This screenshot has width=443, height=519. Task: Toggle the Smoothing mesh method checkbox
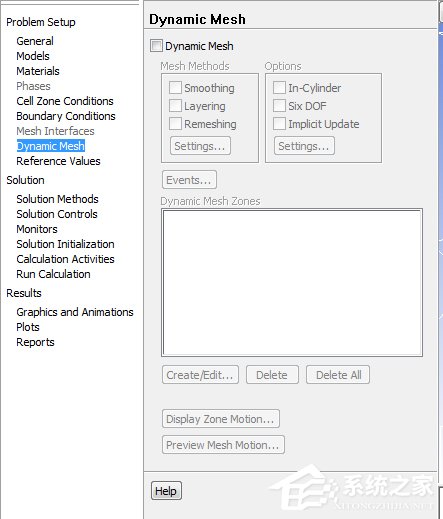(x=175, y=88)
